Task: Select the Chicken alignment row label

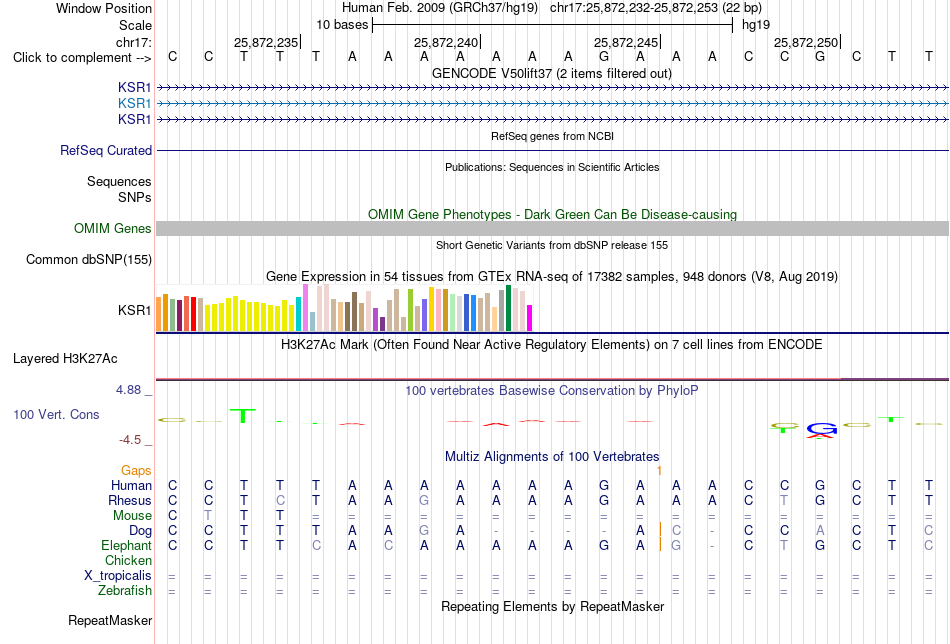Action: [128, 560]
